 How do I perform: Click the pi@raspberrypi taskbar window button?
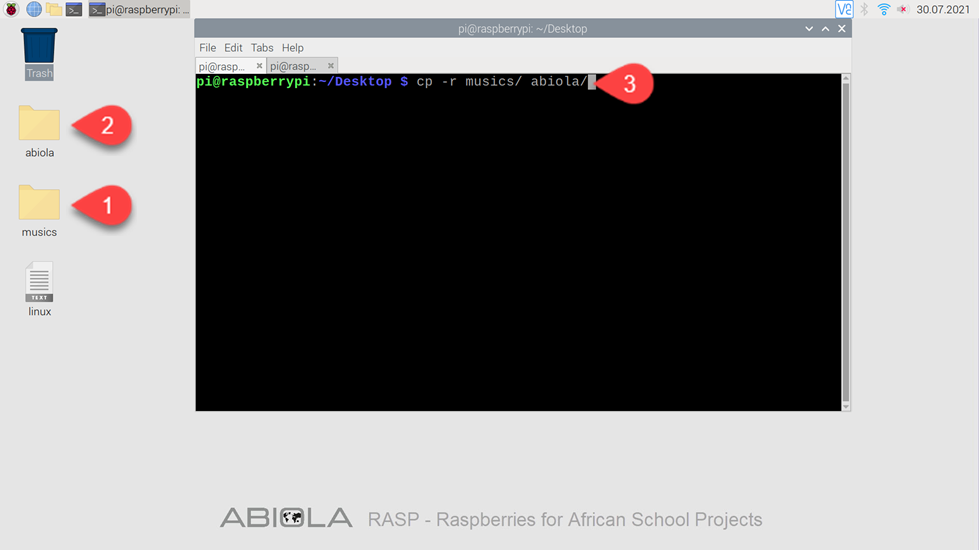139,9
